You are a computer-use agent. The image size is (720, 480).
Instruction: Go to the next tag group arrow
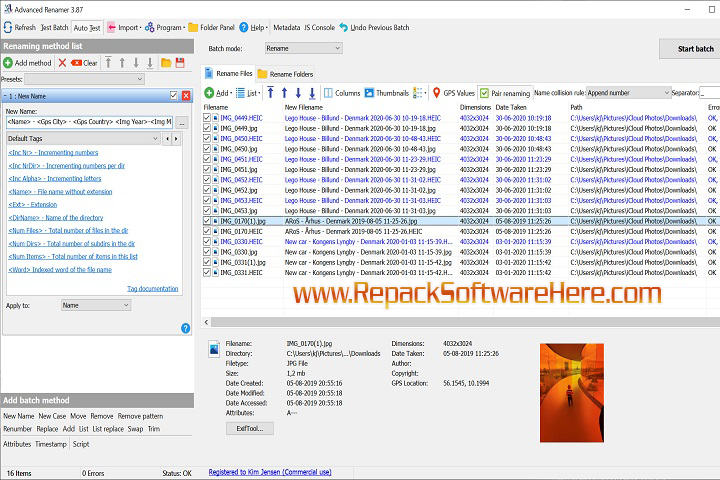(176, 138)
